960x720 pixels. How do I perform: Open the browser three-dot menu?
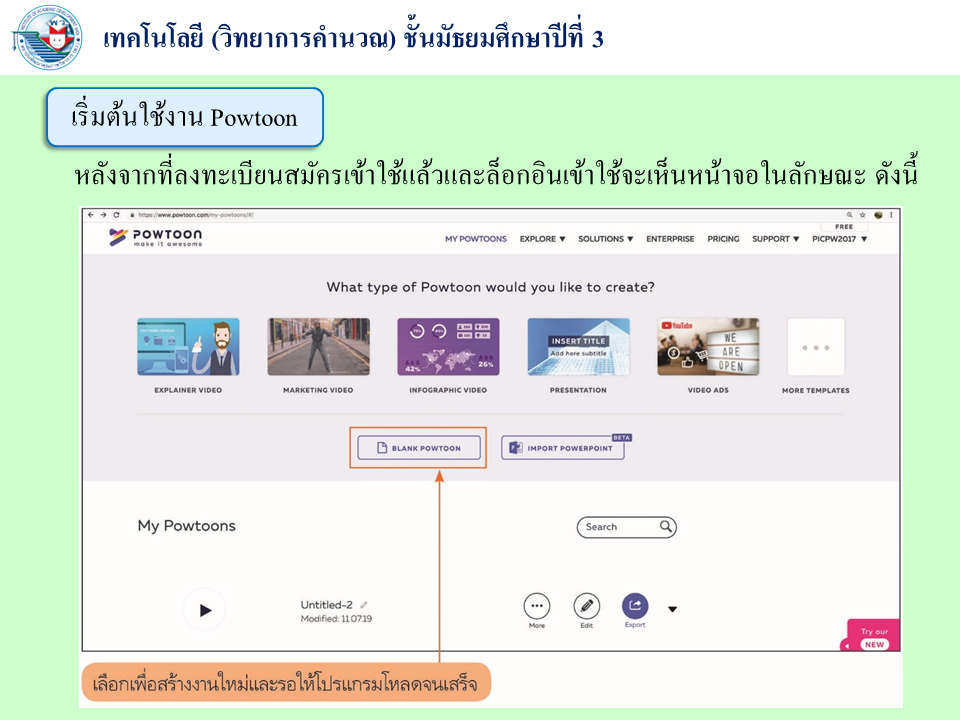coord(891,215)
